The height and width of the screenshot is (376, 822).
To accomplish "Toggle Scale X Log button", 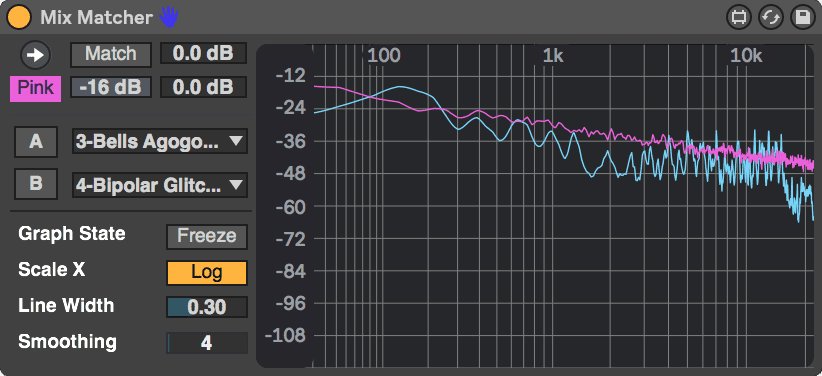I will click(207, 273).
